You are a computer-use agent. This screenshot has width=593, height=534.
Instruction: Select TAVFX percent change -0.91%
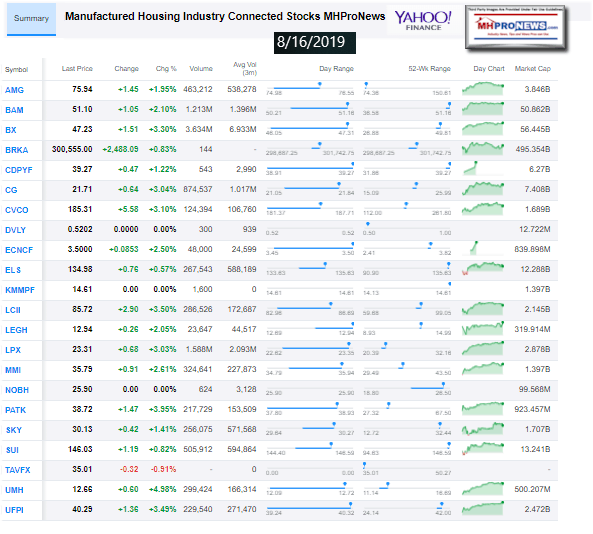(163, 469)
